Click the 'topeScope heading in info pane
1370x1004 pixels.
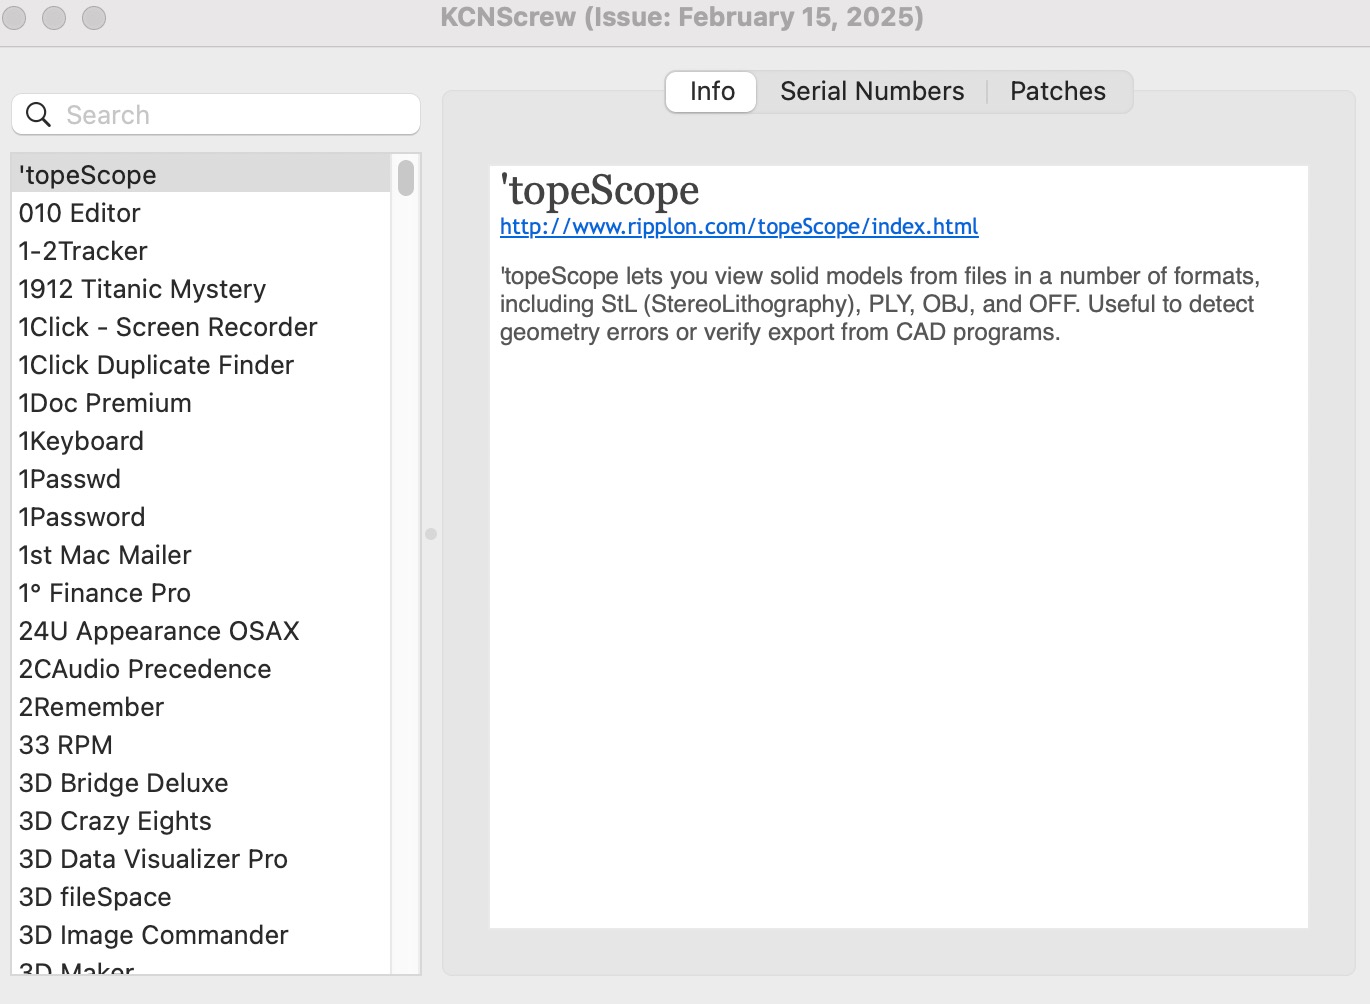(600, 190)
